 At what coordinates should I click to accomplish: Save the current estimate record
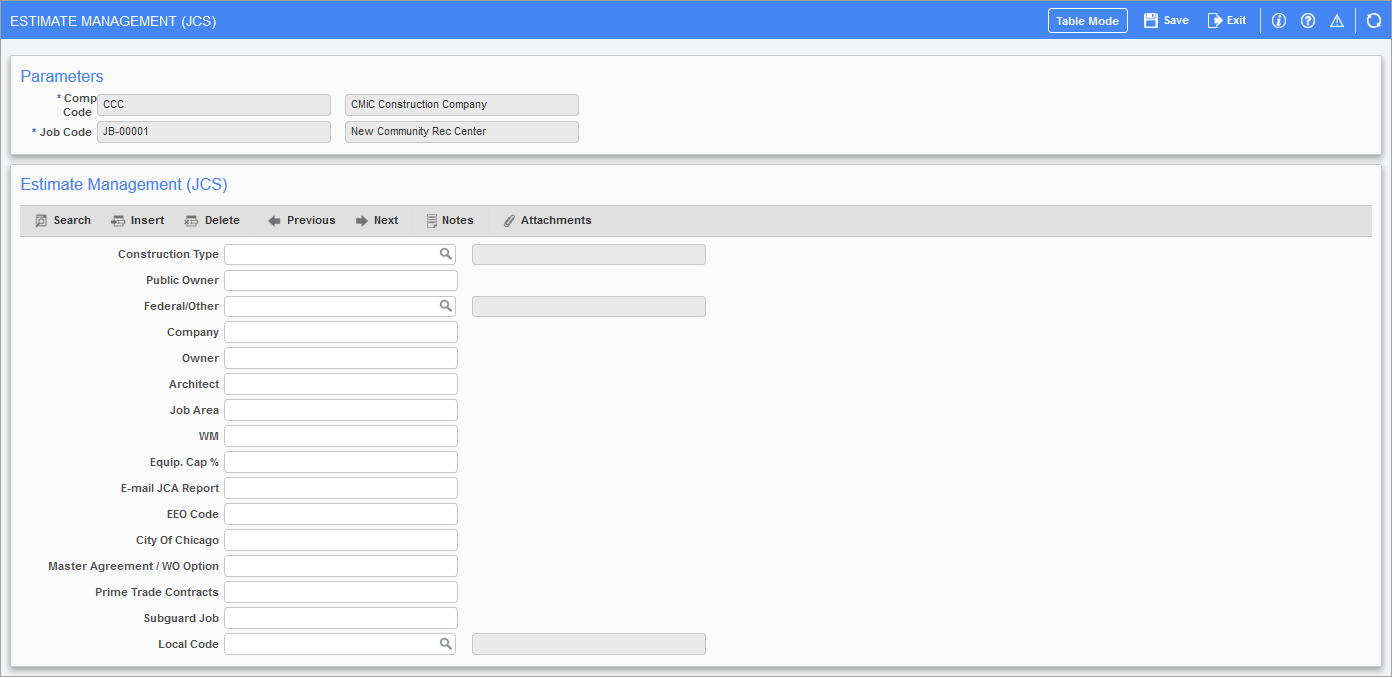pyautogui.click(x=1164, y=19)
